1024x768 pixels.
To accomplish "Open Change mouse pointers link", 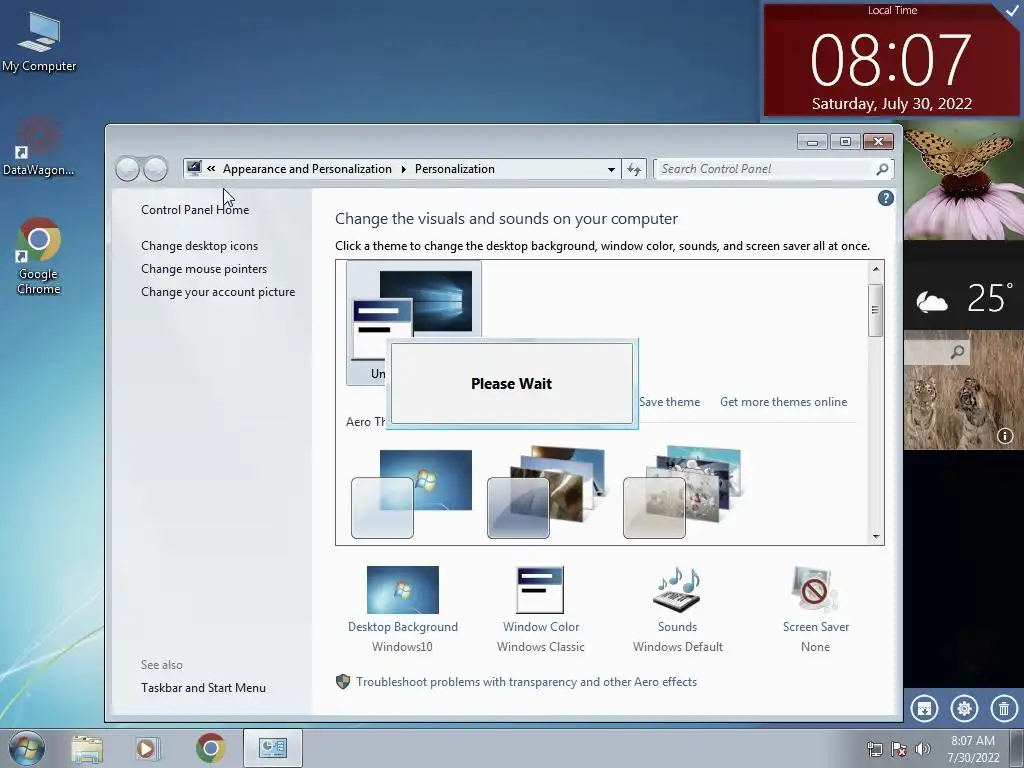I will click(x=204, y=268).
